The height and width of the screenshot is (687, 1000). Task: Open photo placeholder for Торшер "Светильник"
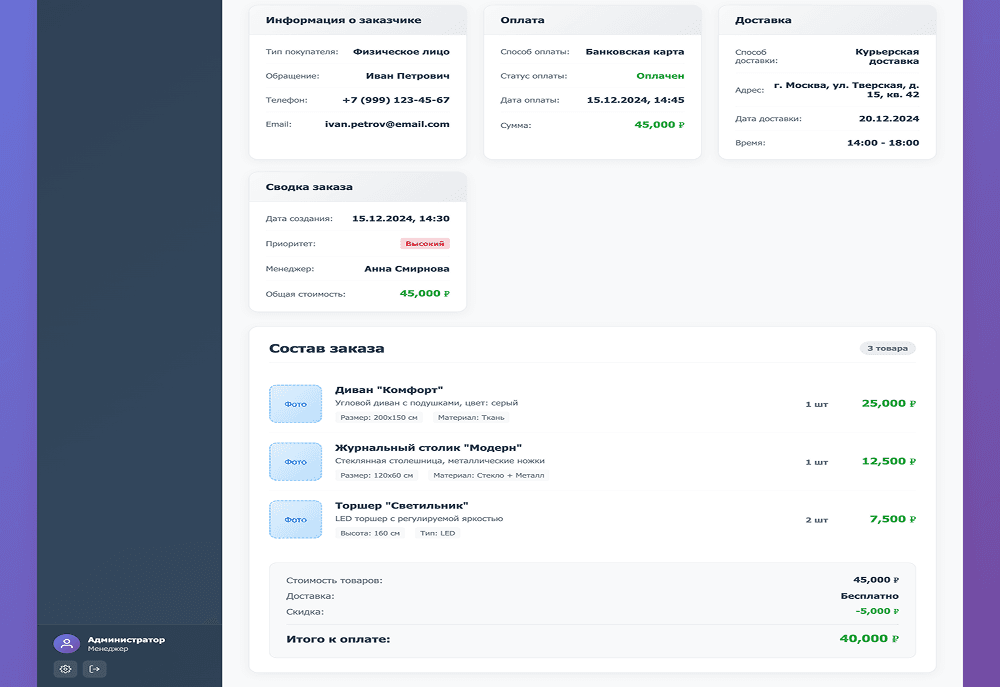click(x=295, y=519)
